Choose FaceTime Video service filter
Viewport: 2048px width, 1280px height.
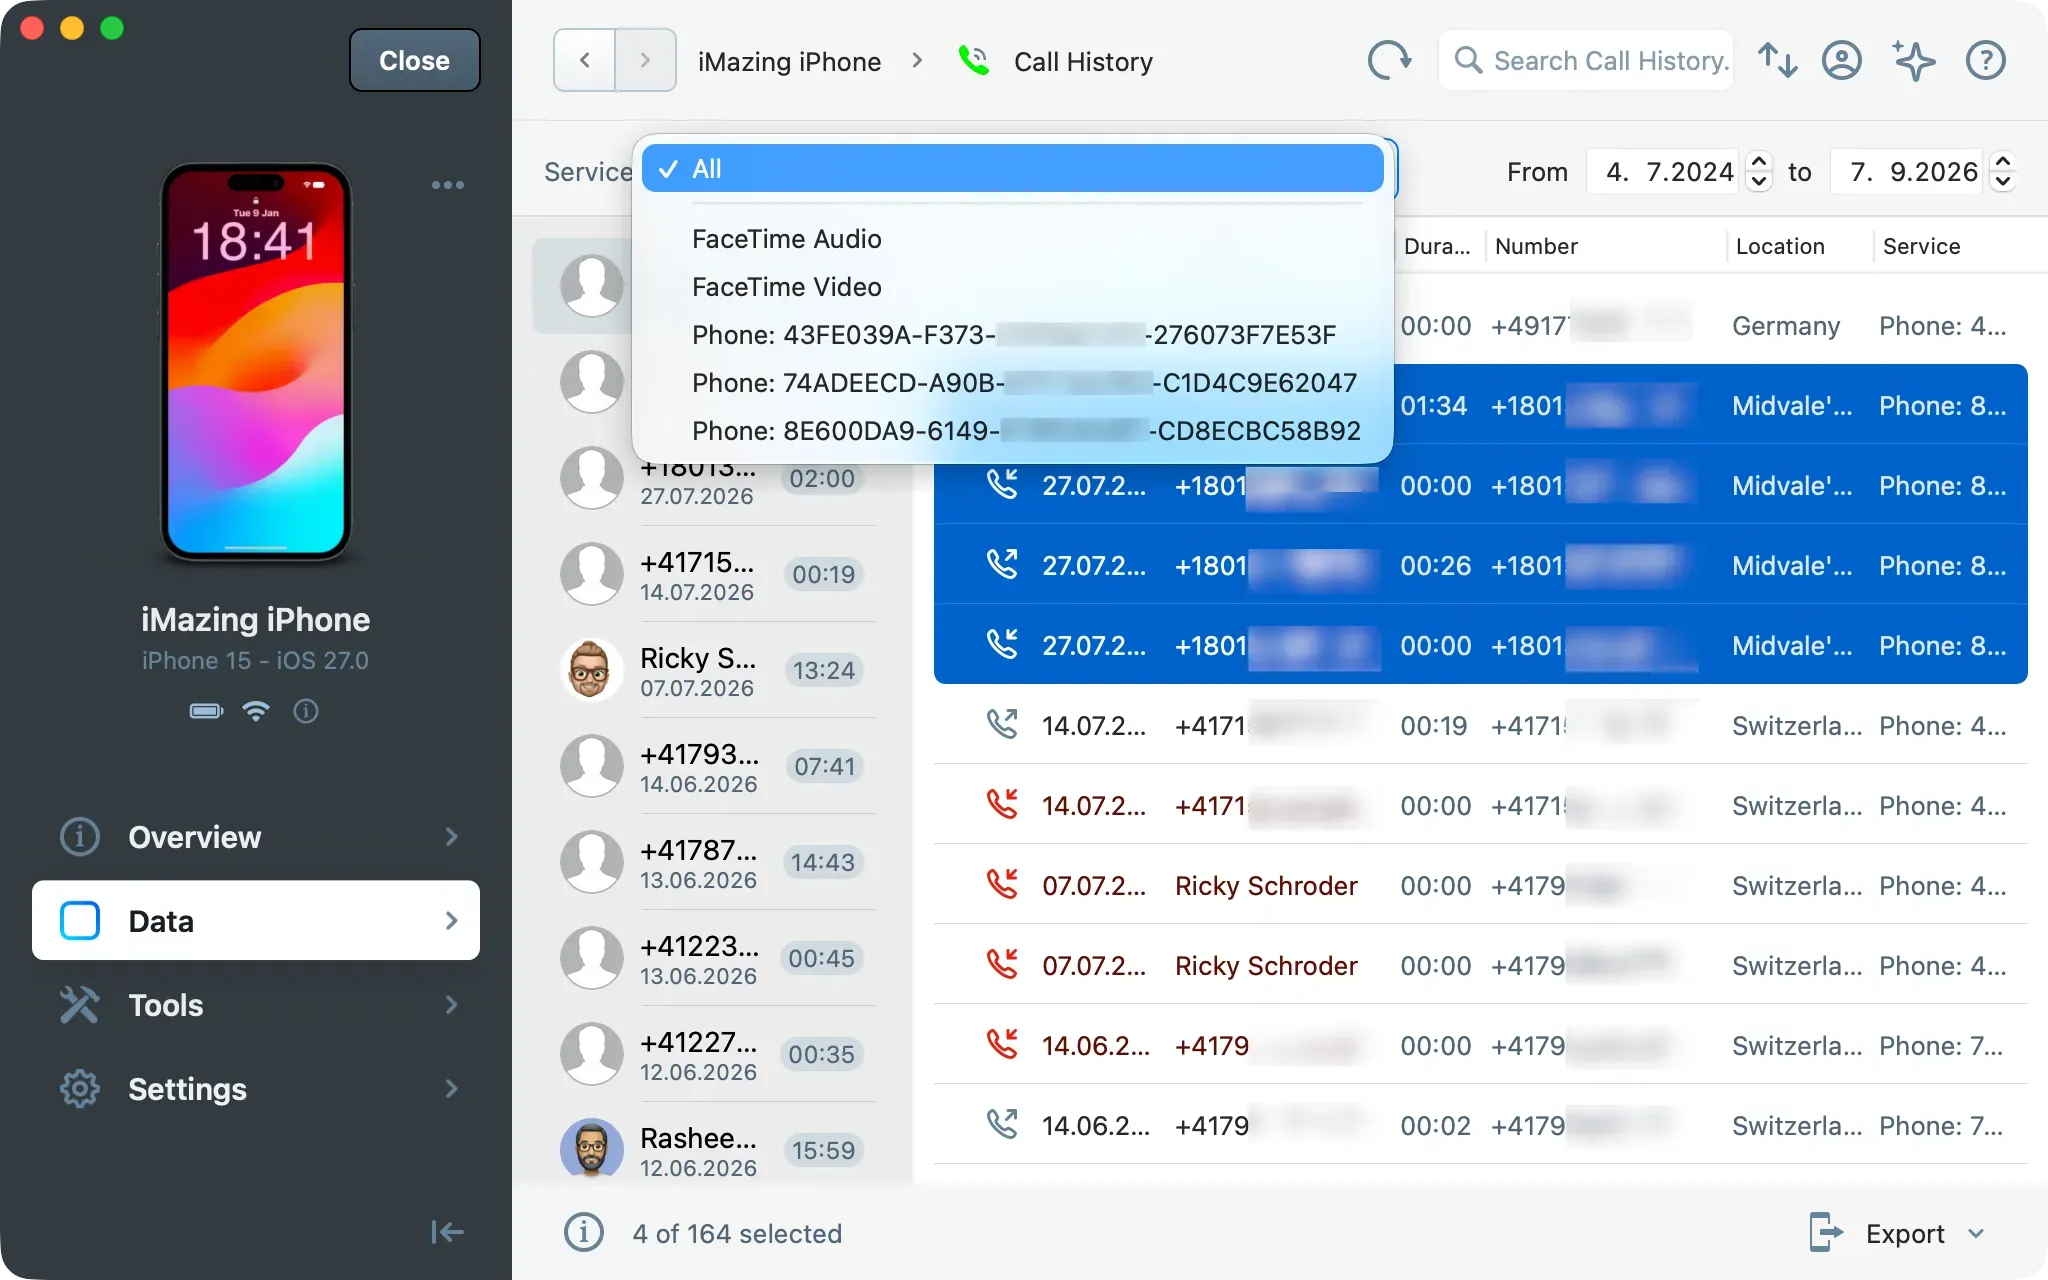pos(1013,287)
